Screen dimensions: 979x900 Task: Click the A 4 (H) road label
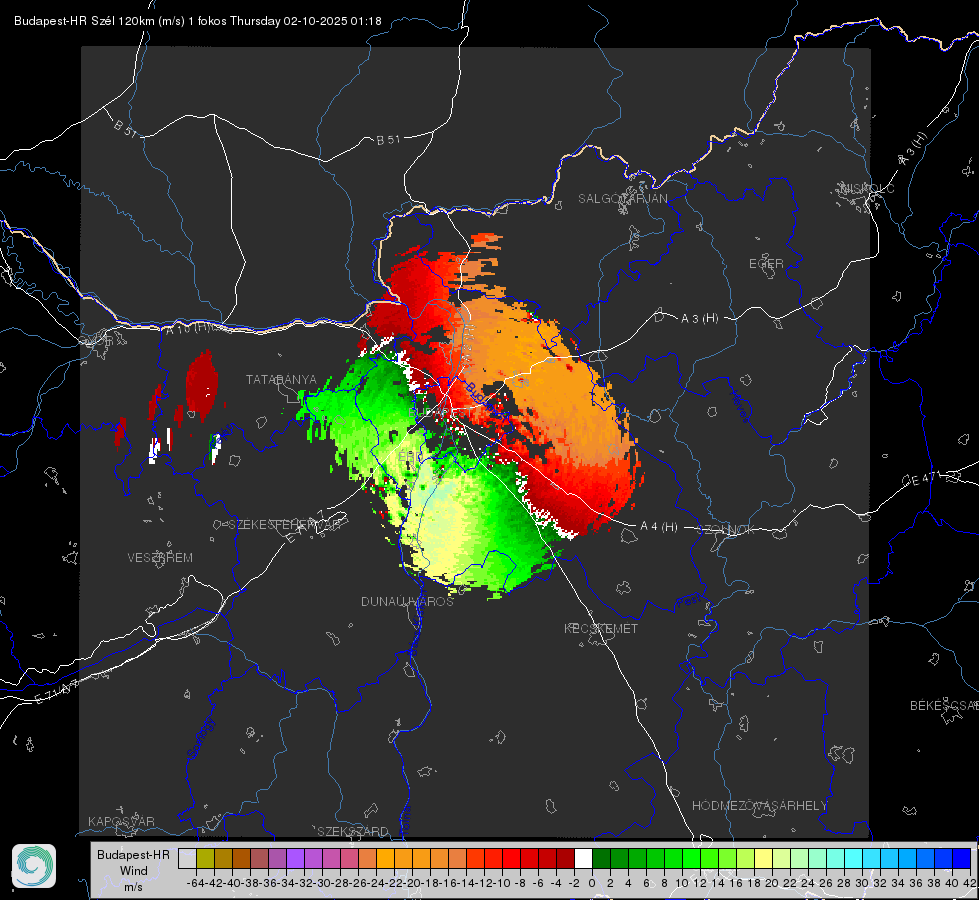pos(659,527)
